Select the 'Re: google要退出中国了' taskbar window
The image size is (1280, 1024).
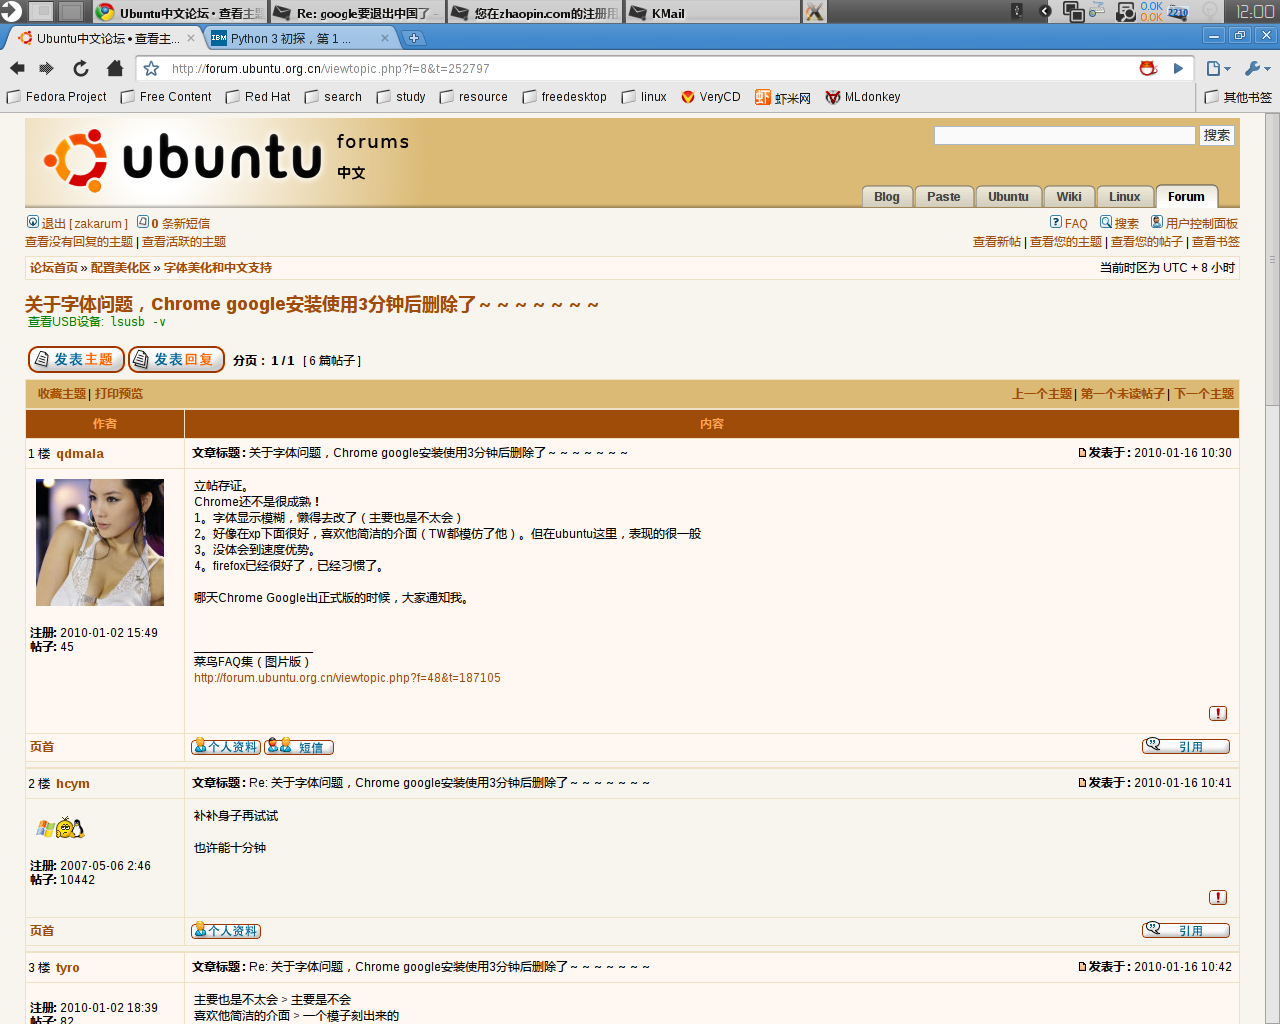356,12
